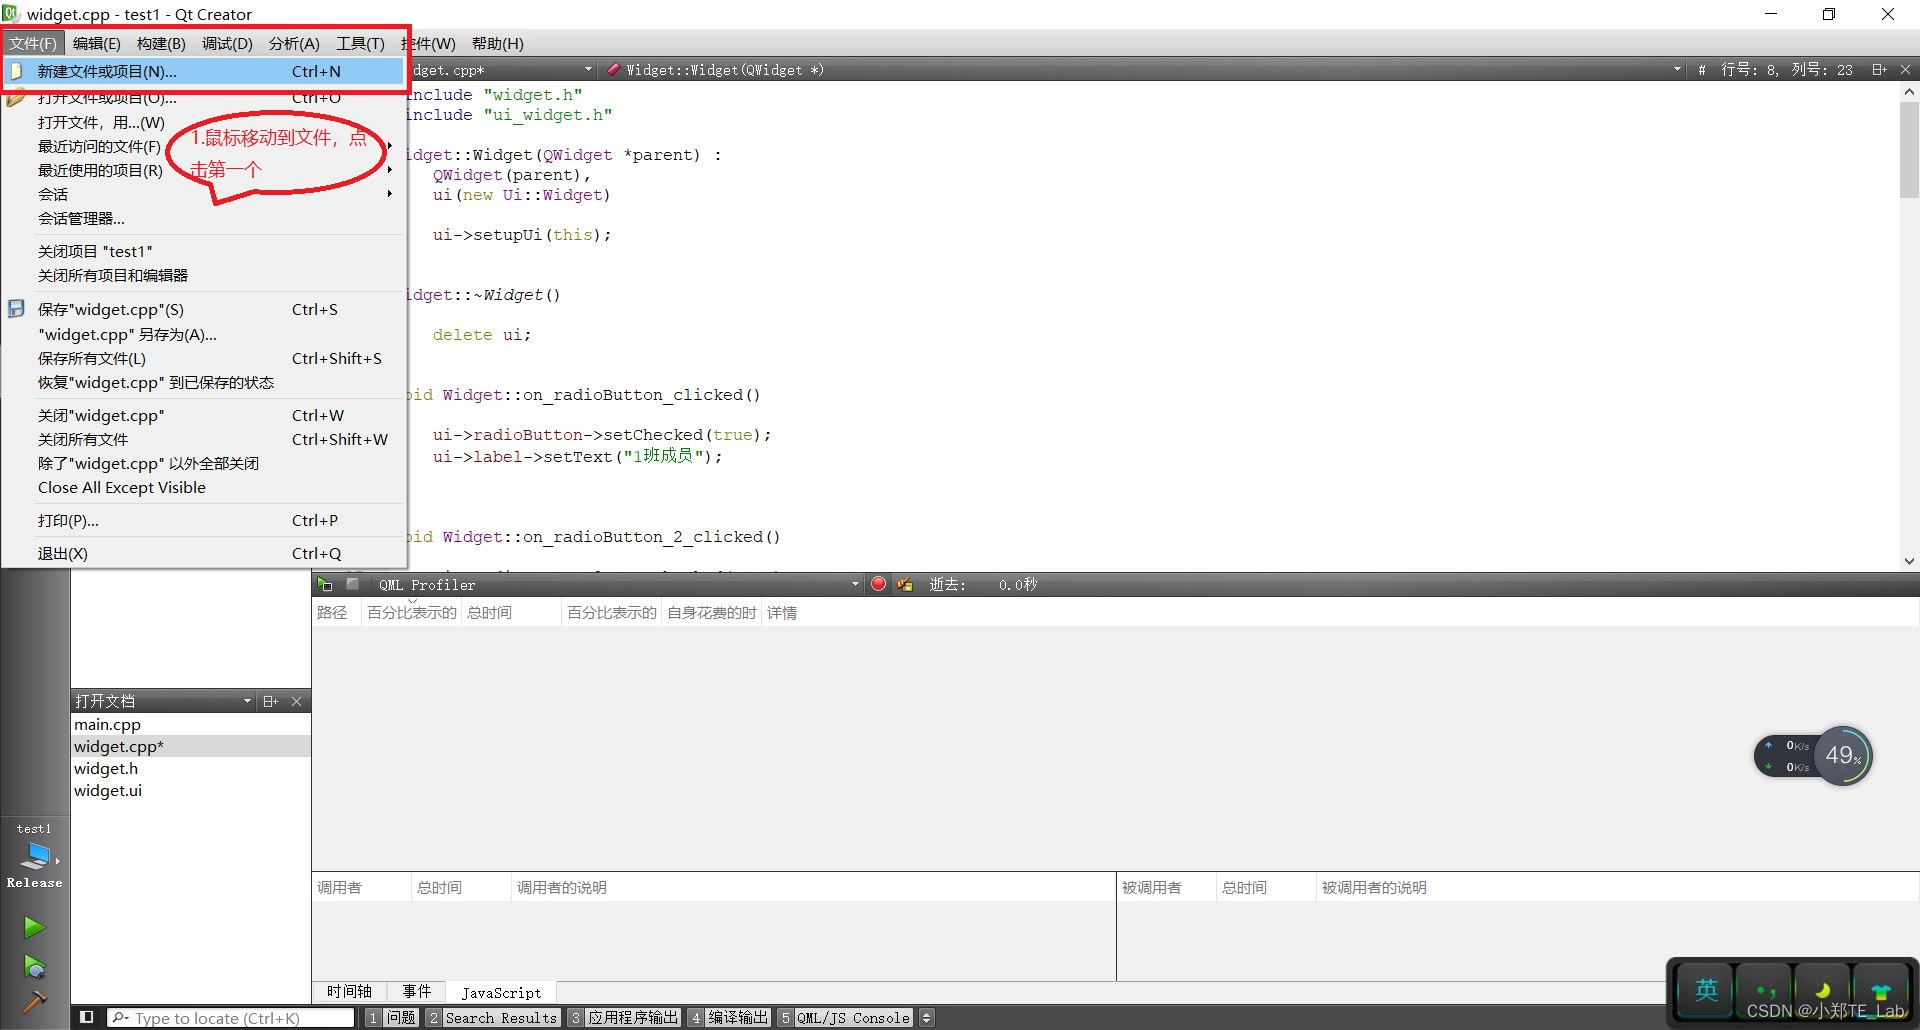
Task: Toggle the left sidebar visibility
Action: [87, 1017]
